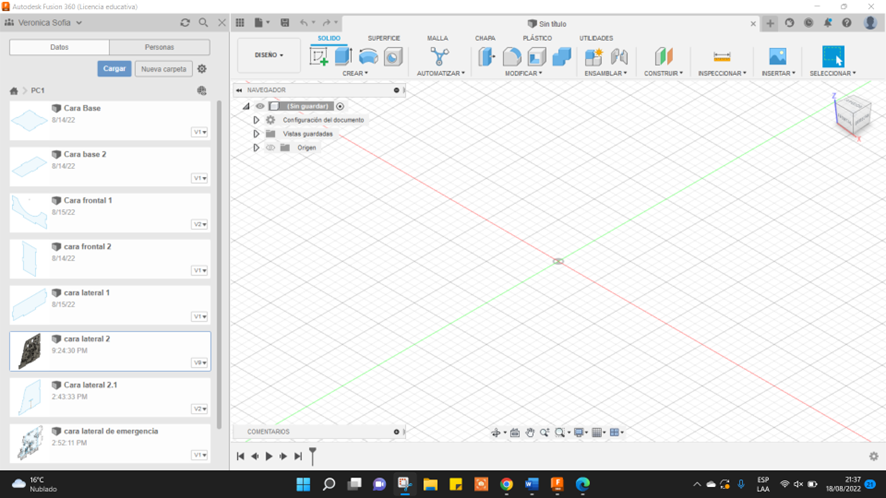Viewport: 886px width, 498px height.
Task: Select the Offset Plane construct icon
Action: (664, 57)
